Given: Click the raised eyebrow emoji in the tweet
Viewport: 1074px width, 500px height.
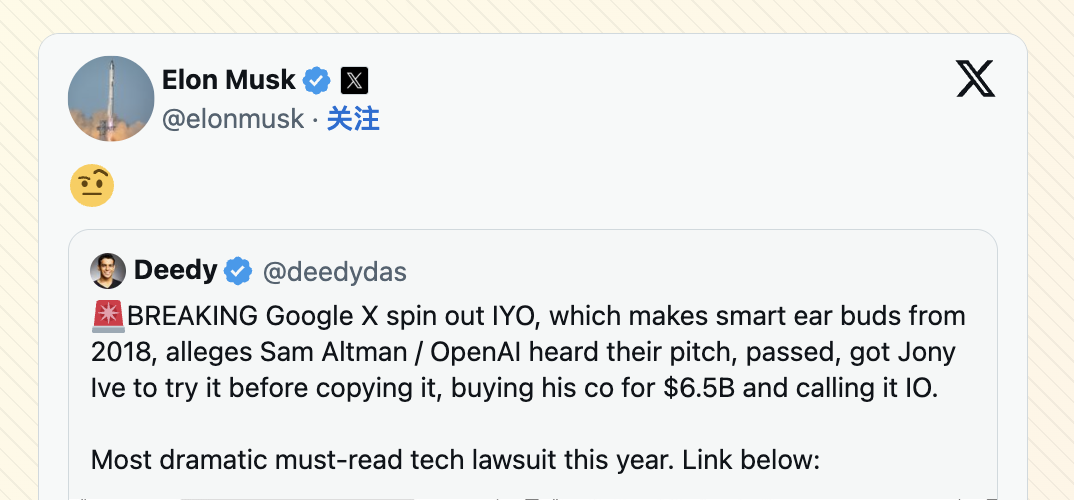Looking at the screenshot, I should click(x=92, y=186).
